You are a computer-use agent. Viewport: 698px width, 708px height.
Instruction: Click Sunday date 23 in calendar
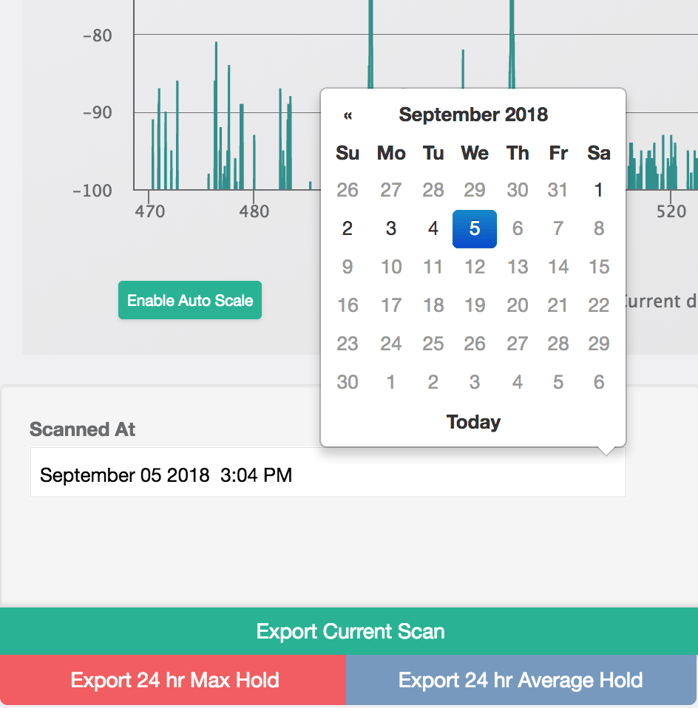pos(347,344)
